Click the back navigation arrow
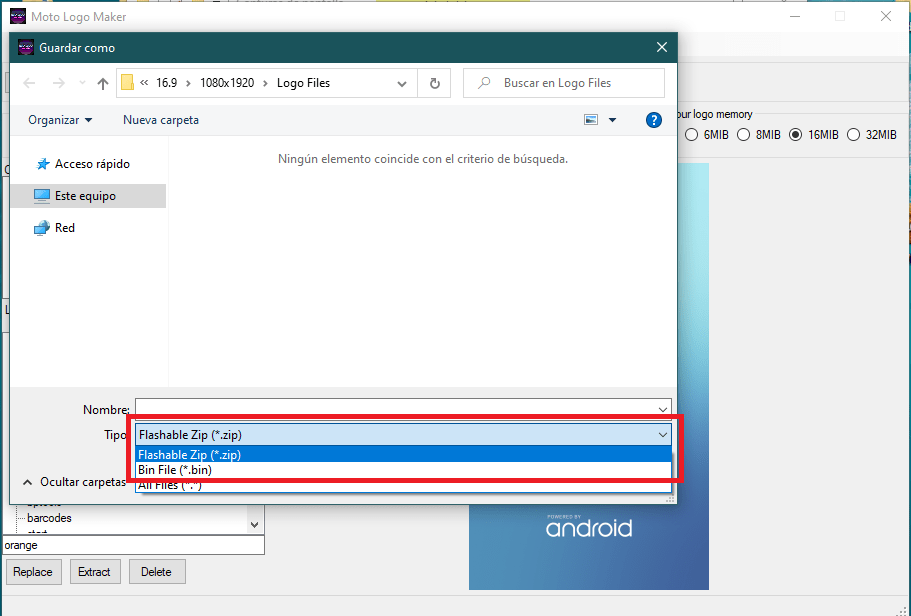 (x=29, y=83)
